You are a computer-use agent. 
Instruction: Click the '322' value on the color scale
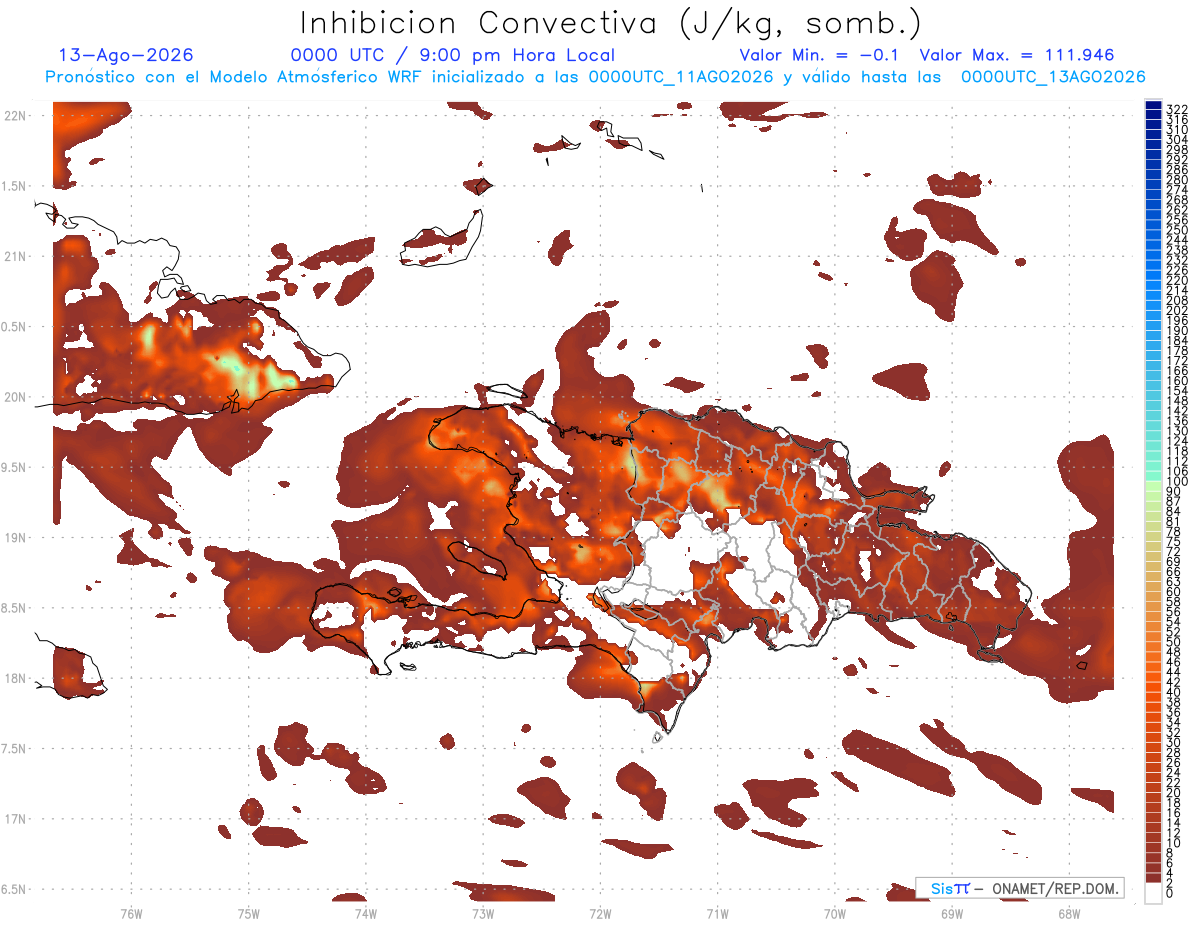pyautogui.click(x=1176, y=108)
